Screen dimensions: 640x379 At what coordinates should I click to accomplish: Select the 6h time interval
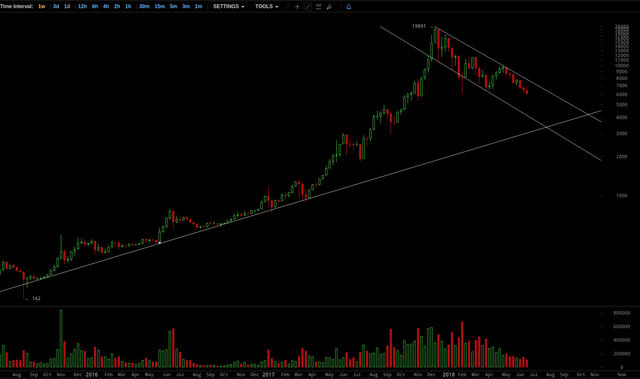(95, 7)
